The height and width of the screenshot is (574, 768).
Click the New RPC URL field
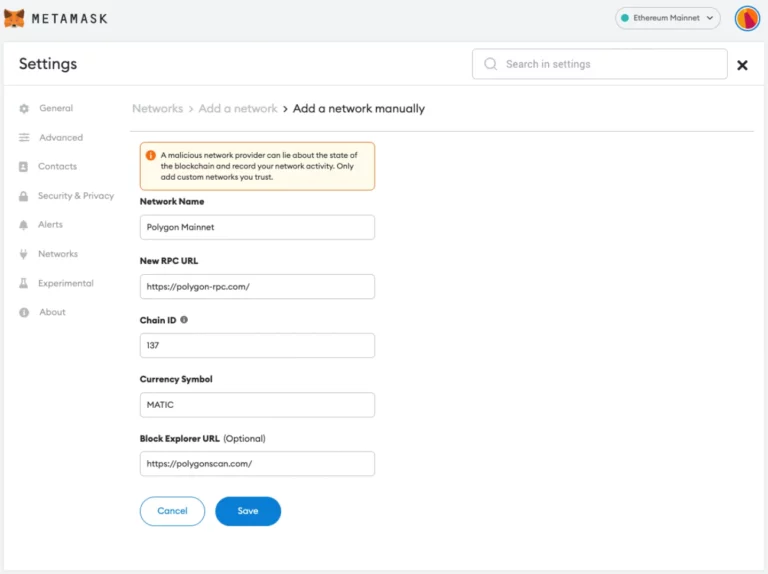pos(257,287)
